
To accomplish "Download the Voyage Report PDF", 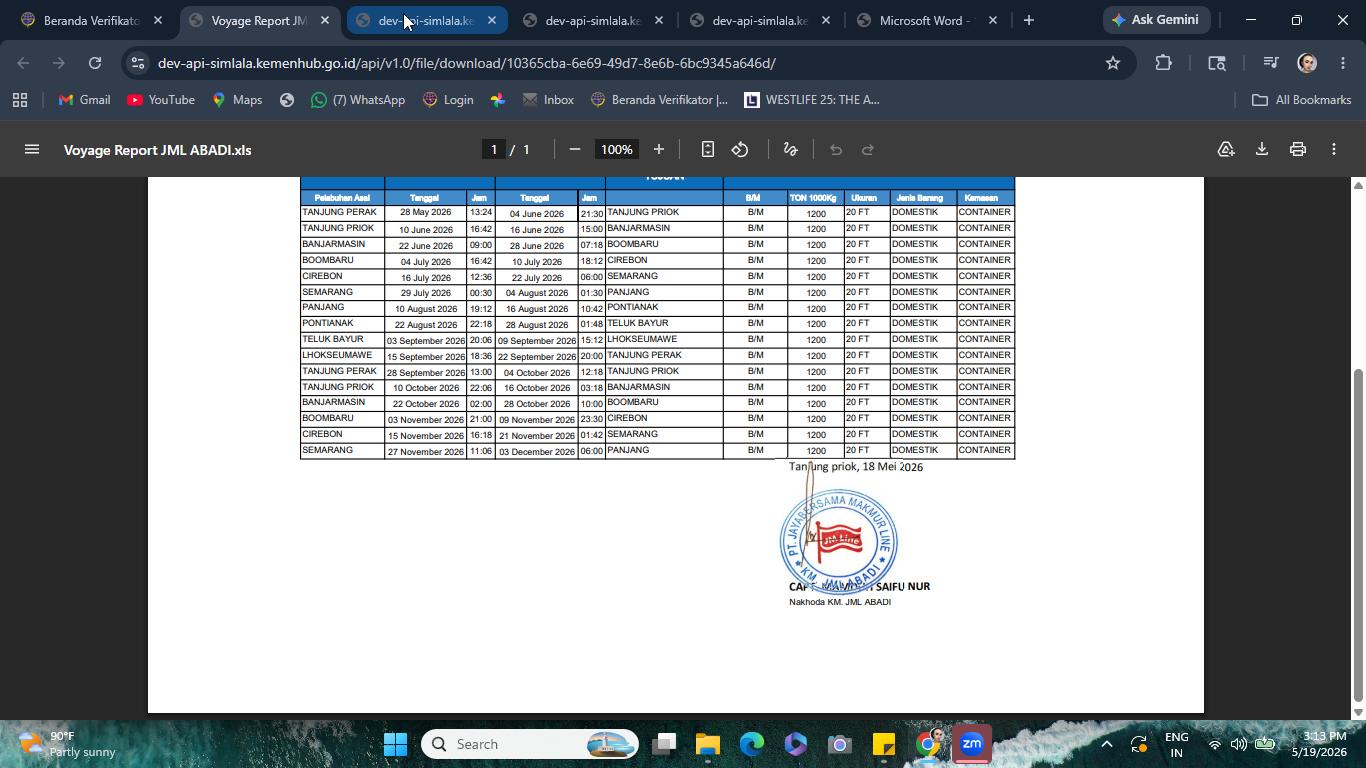I will point(1262,150).
